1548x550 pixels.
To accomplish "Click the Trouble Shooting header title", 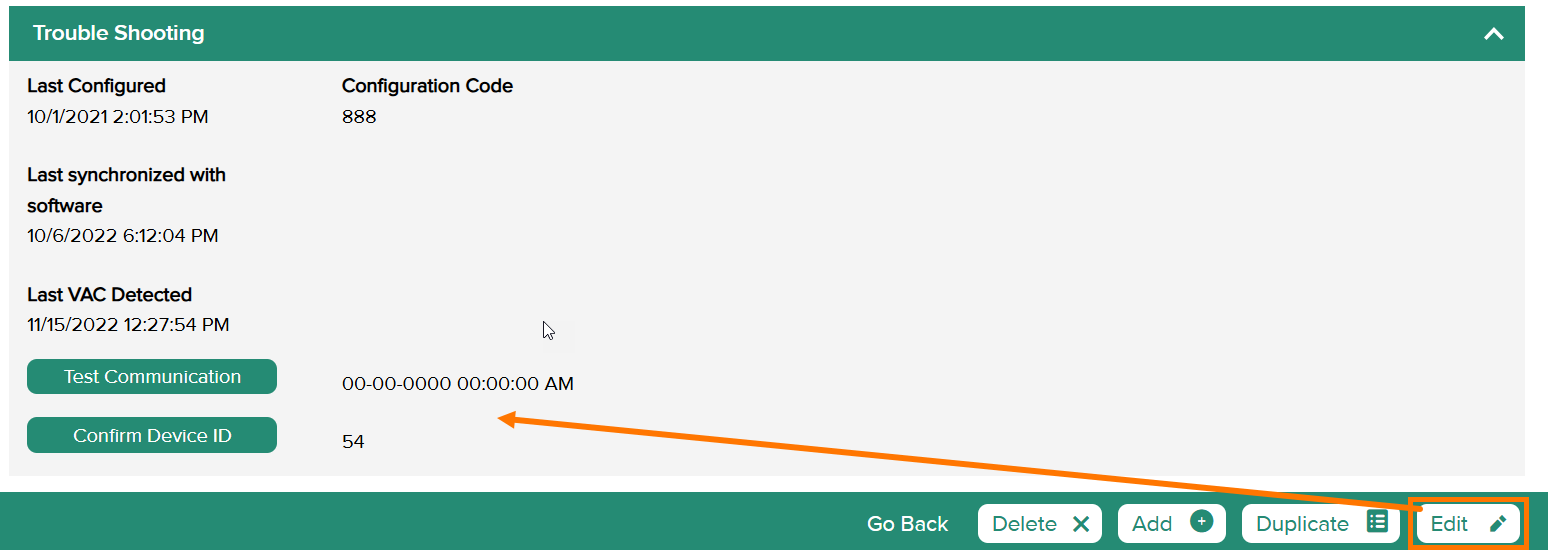I will click(x=118, y=33).
